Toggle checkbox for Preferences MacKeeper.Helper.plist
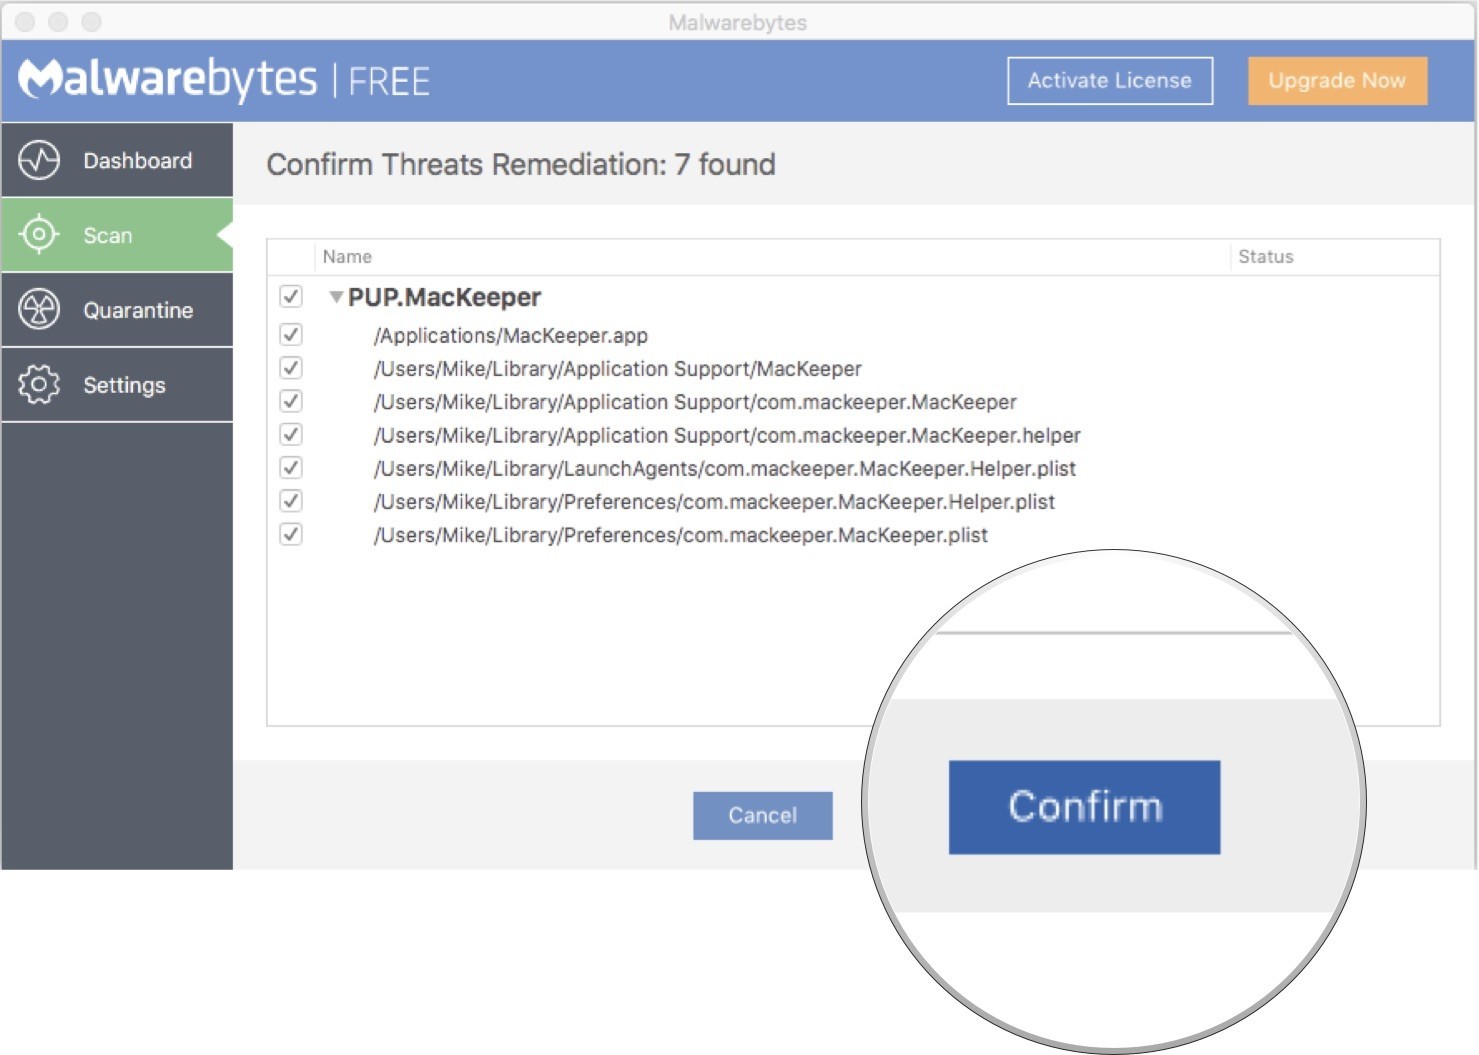 coord(291,500)
